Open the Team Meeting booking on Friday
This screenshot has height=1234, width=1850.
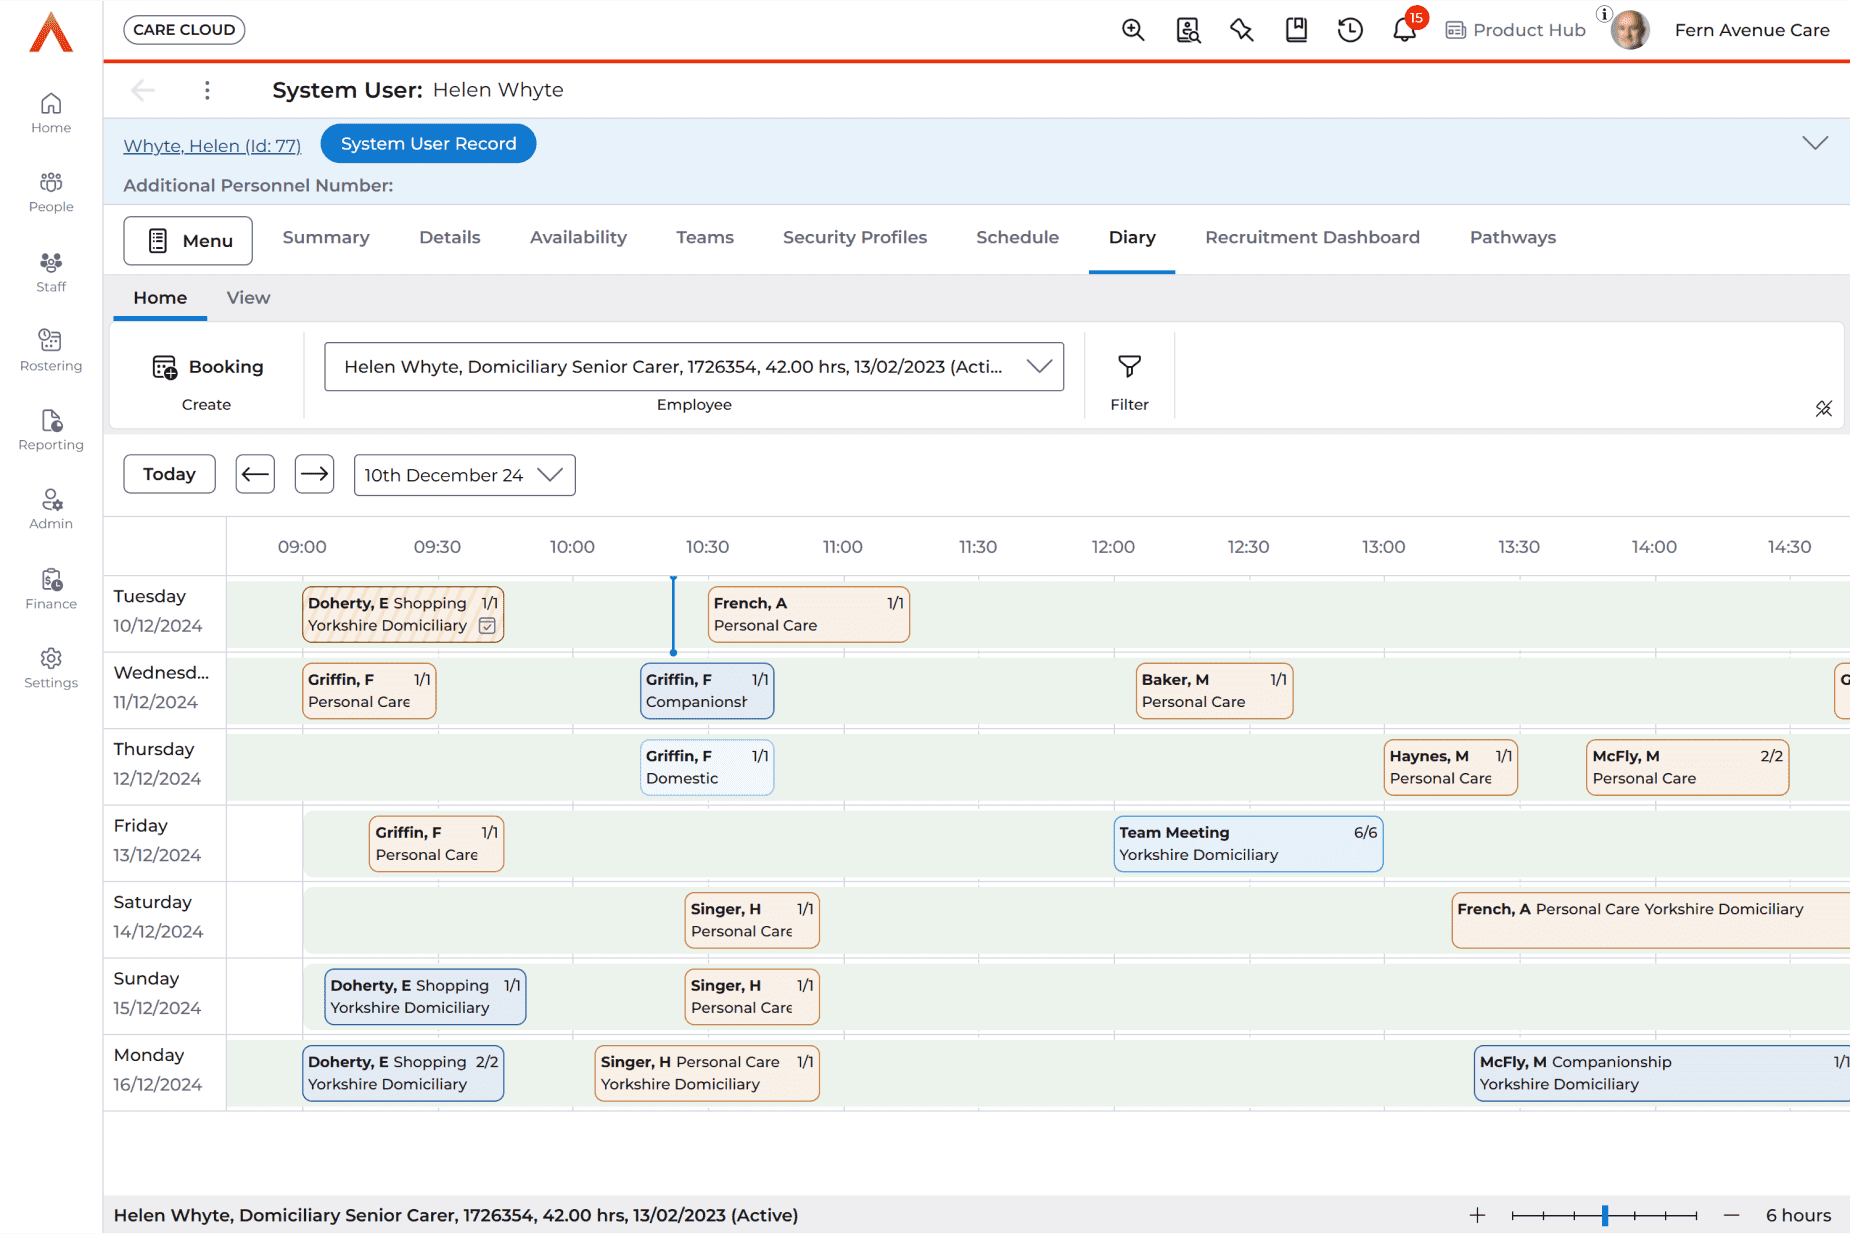tap(1247, 844)
